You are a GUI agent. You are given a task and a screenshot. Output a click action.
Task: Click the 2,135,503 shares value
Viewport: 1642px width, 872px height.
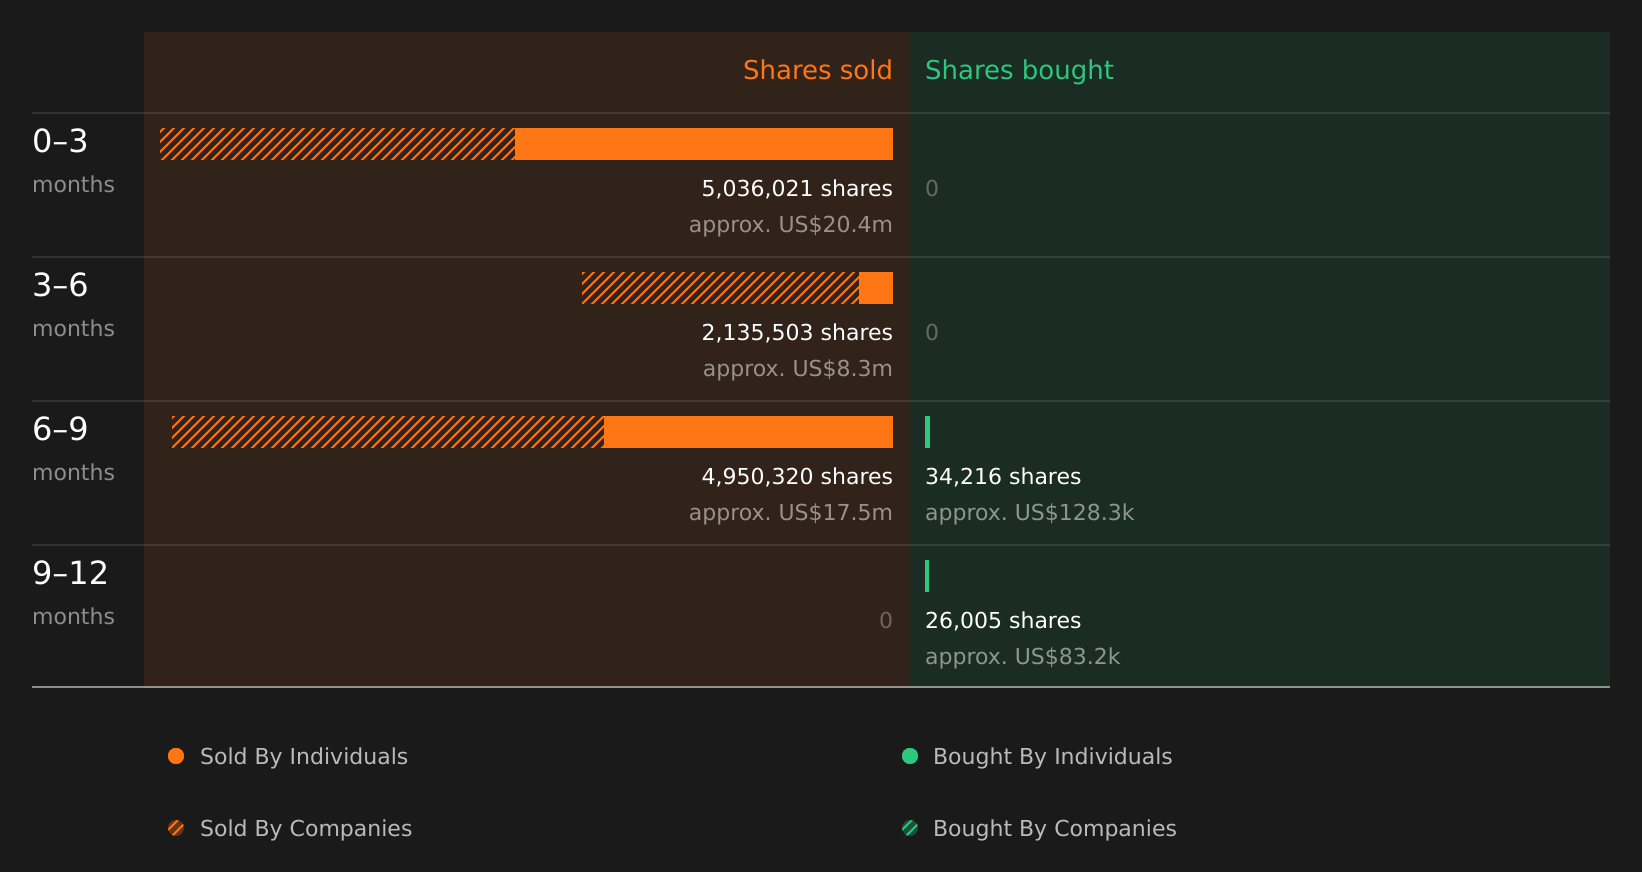(x=797, y=333)
